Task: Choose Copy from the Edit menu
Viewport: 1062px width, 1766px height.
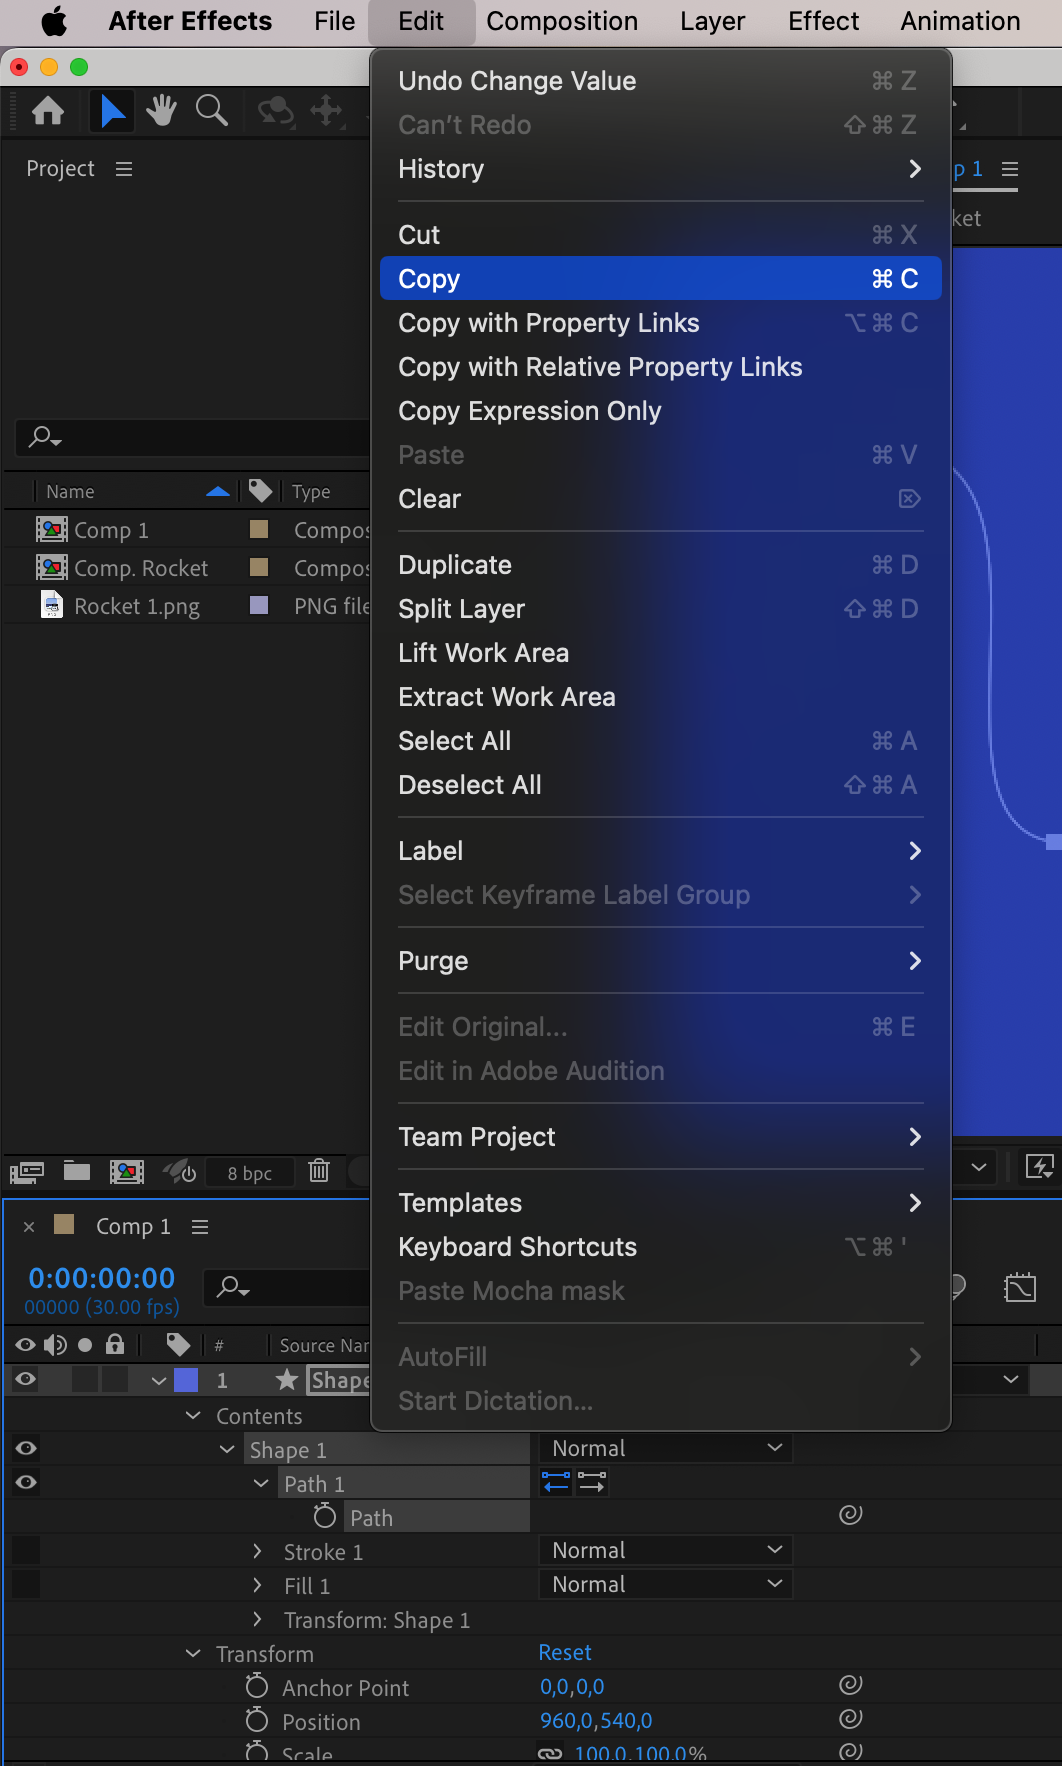Action: point(661,279)
